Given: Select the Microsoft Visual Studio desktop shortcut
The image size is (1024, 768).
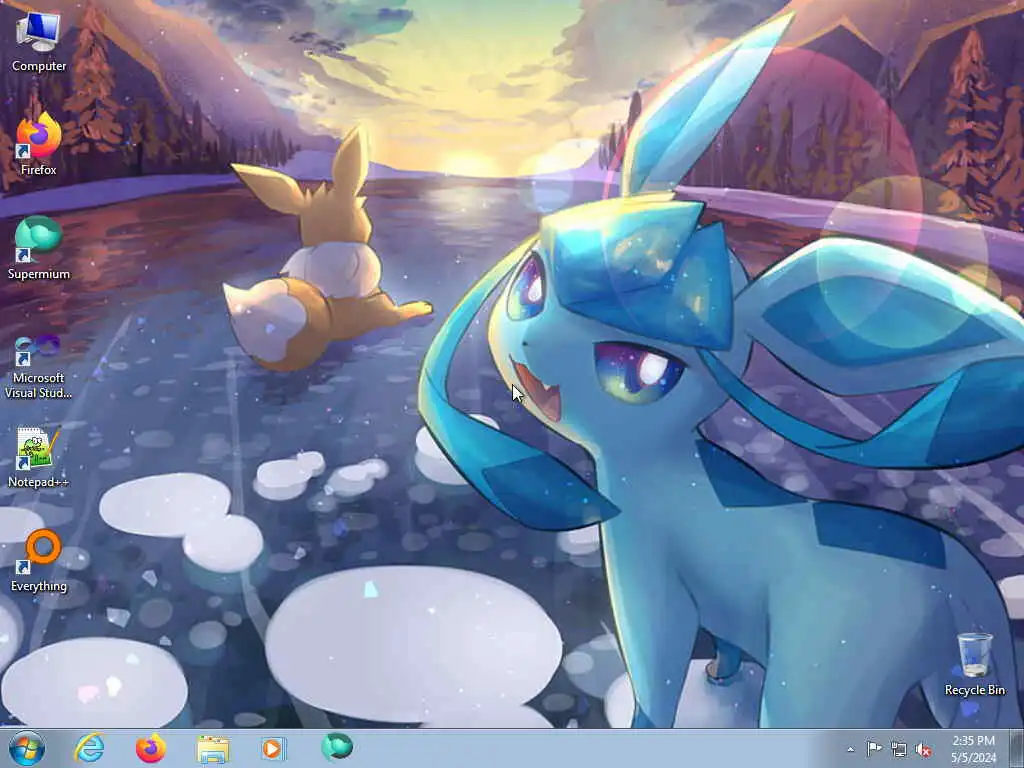Looking at the screenshot, I should [x=39, y=366].
